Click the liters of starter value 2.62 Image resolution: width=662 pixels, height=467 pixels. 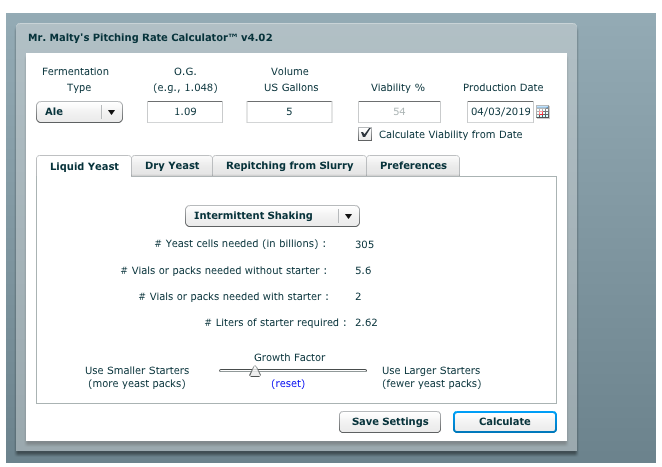pyautogui.click(x=366, y=323)
